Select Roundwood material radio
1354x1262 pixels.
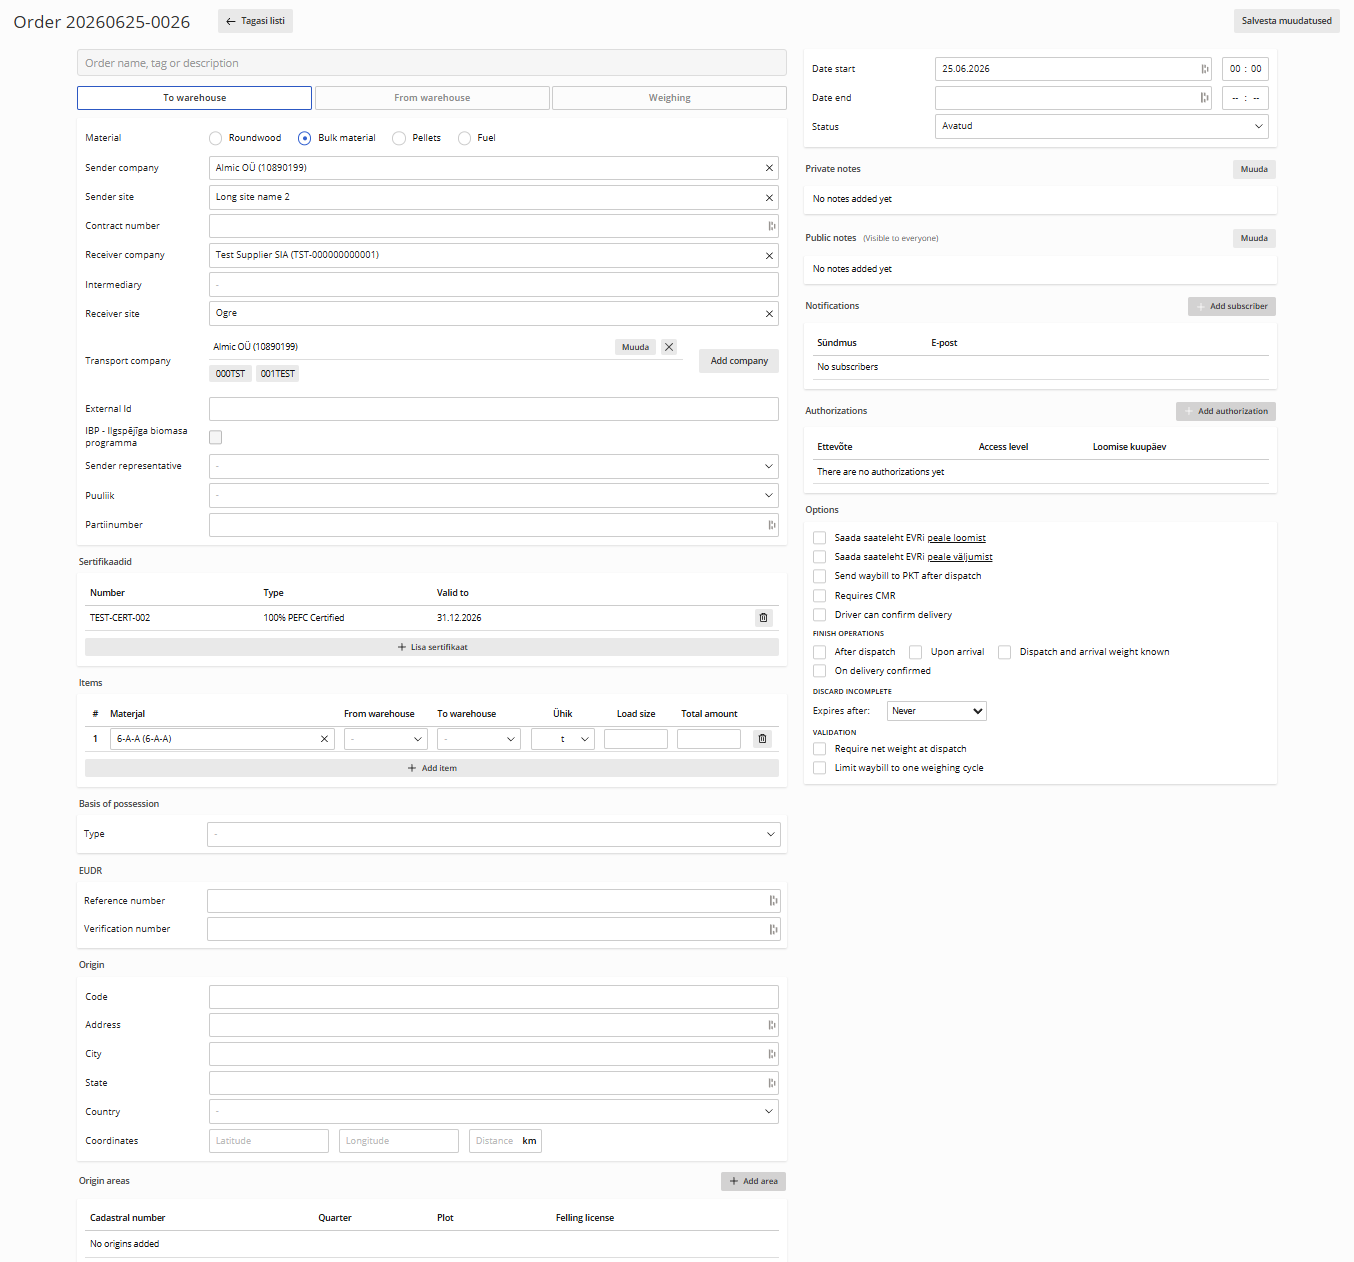pyautogui.click(x=215, y=138)
